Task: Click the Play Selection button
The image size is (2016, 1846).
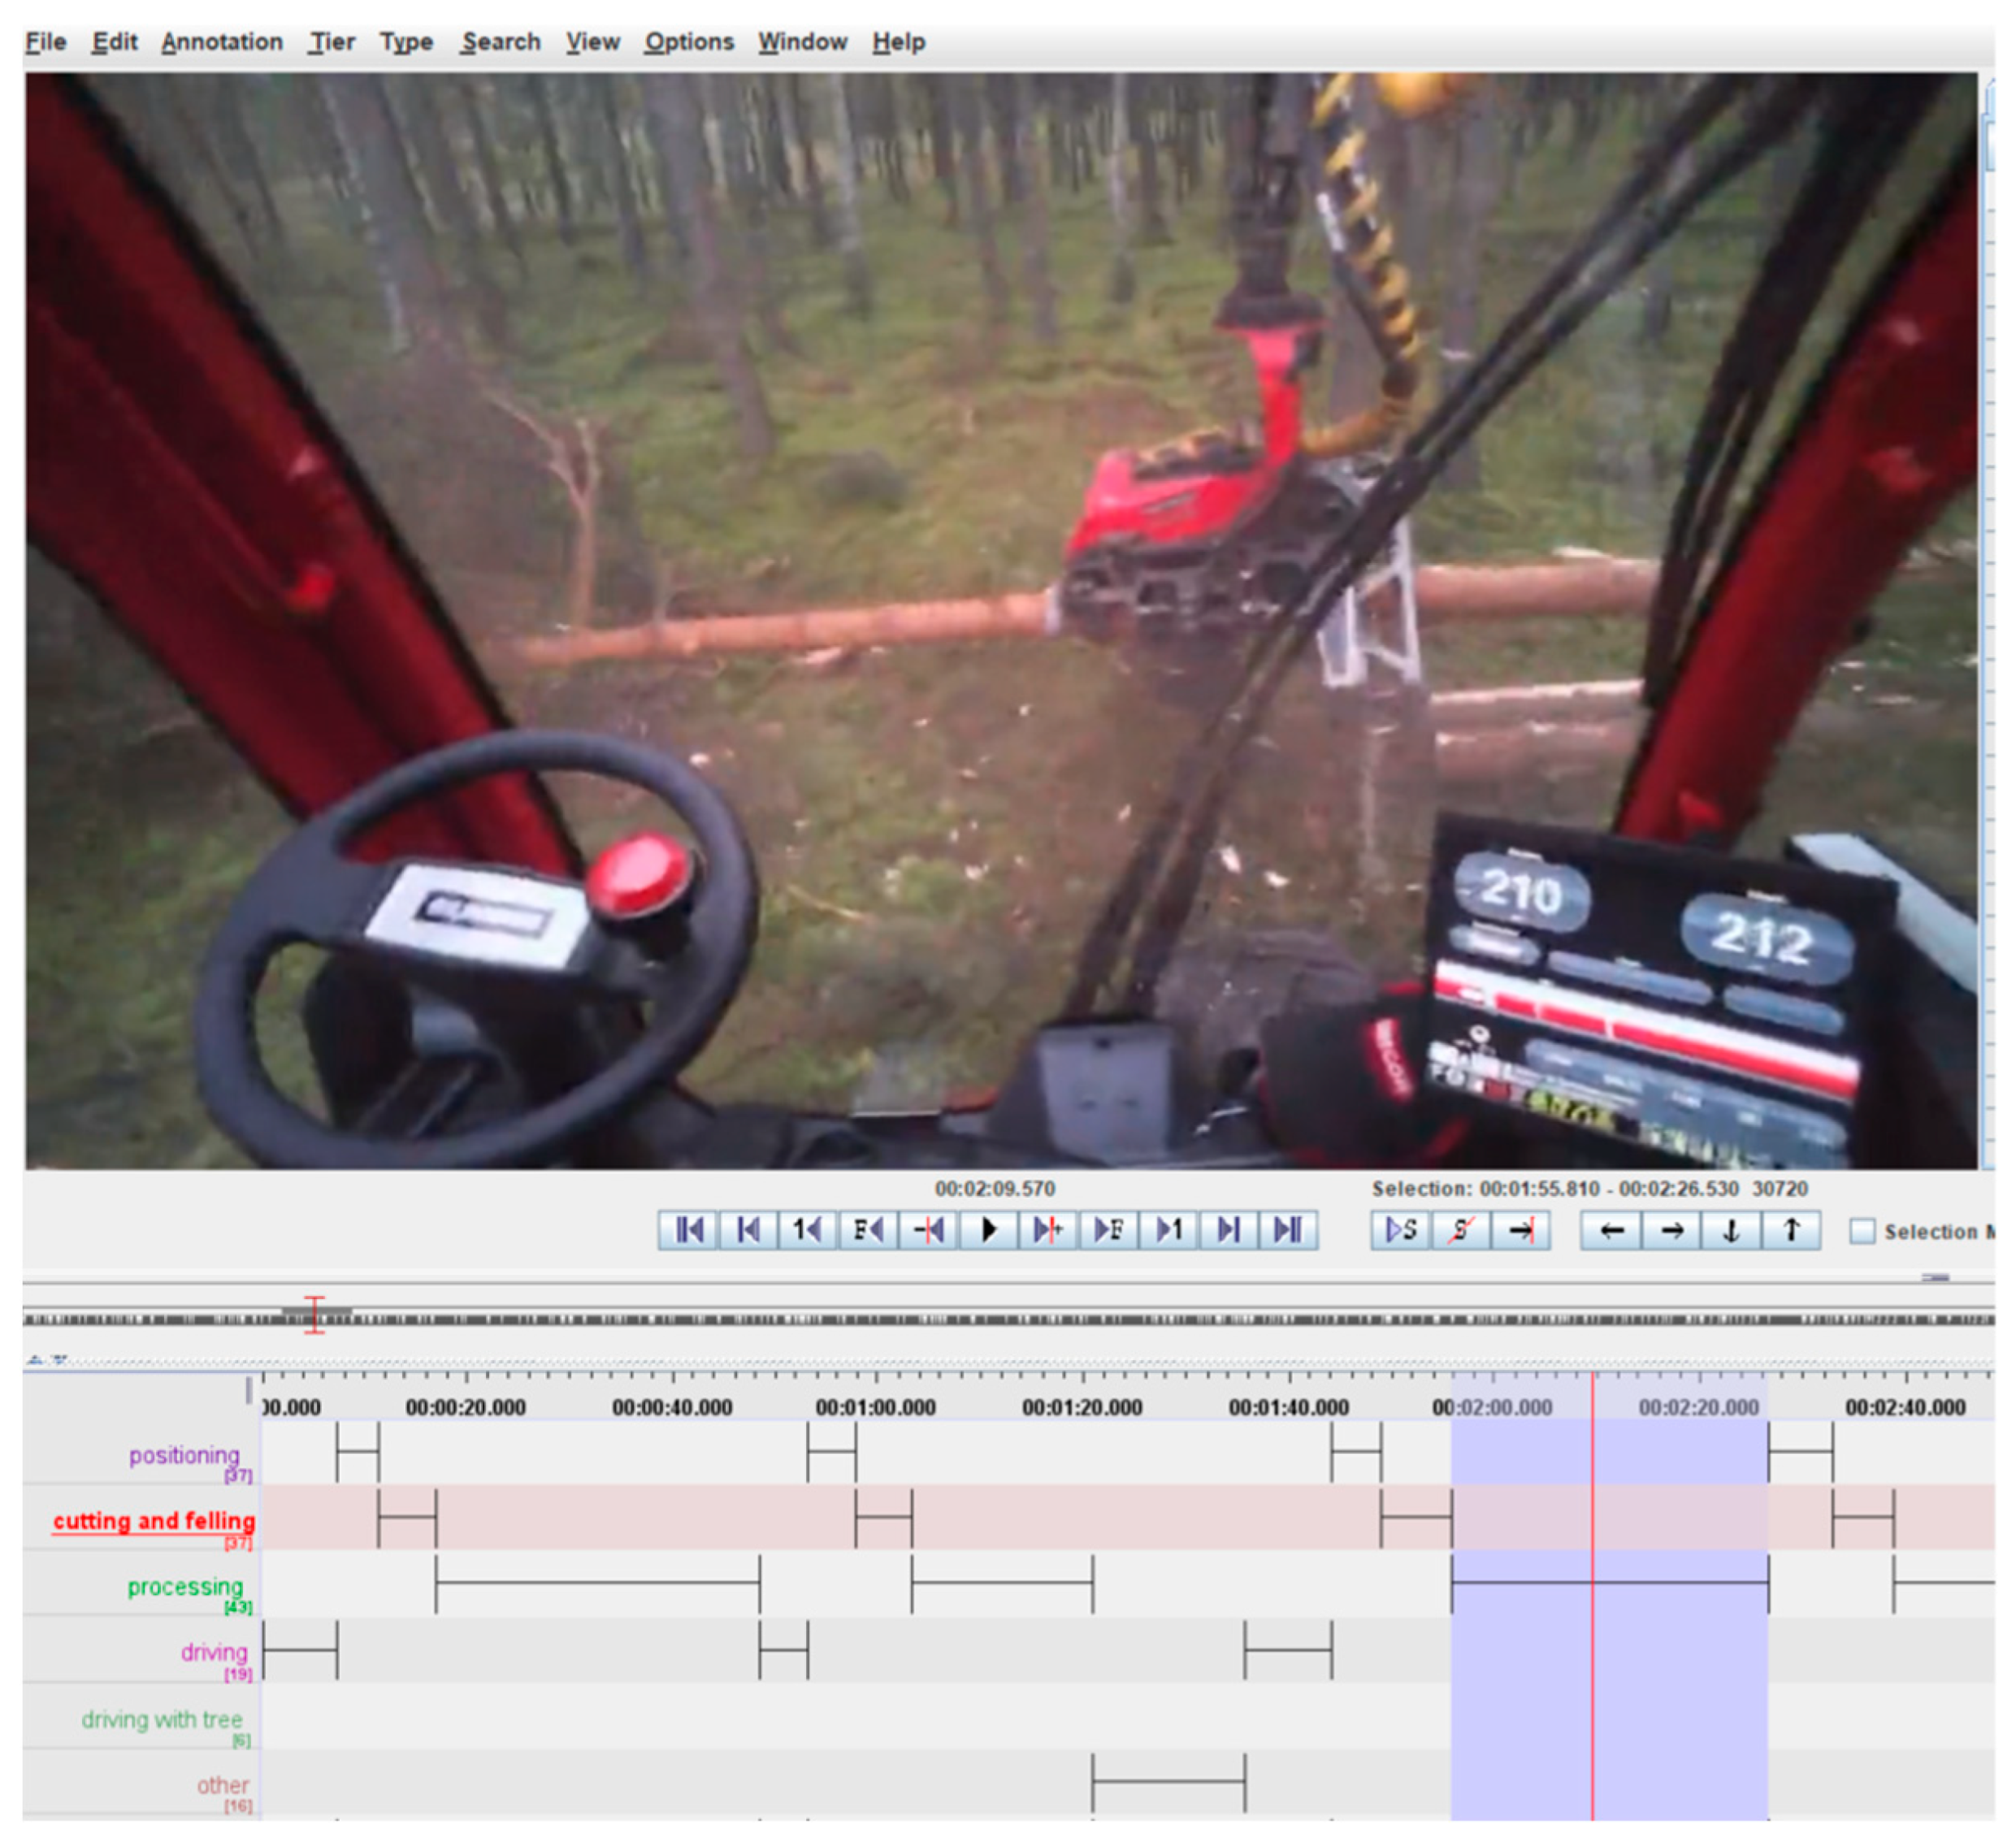Action: (x=1401, y=1230)
